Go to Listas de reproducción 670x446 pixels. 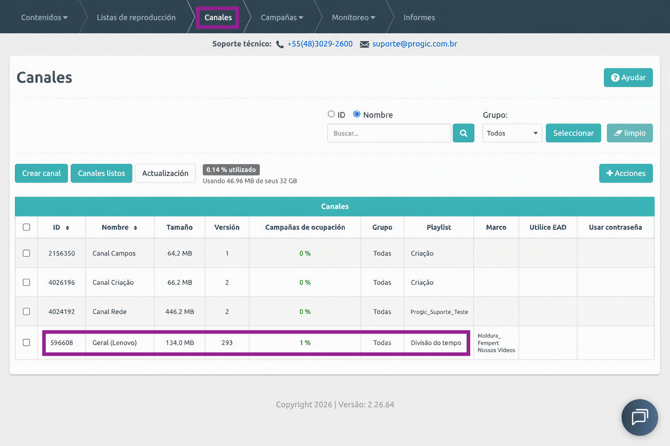[x=136, y=18]
